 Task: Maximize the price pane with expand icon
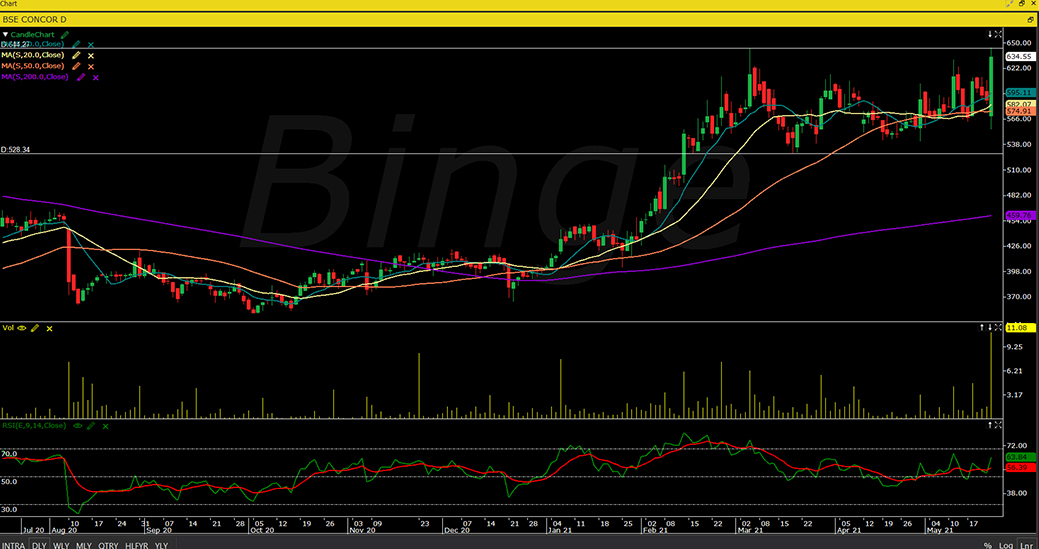click(x=998, y=33)
